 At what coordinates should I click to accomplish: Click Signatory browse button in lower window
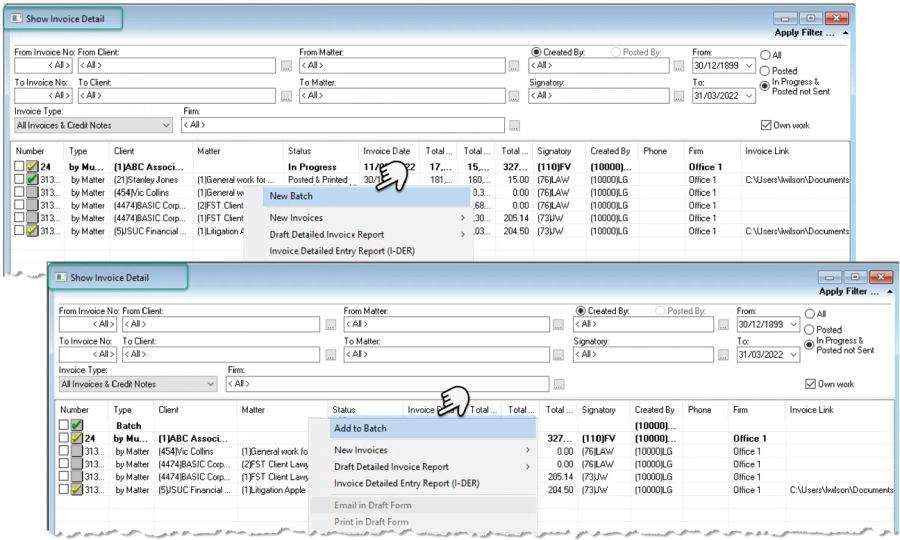(x=723, y=355)
